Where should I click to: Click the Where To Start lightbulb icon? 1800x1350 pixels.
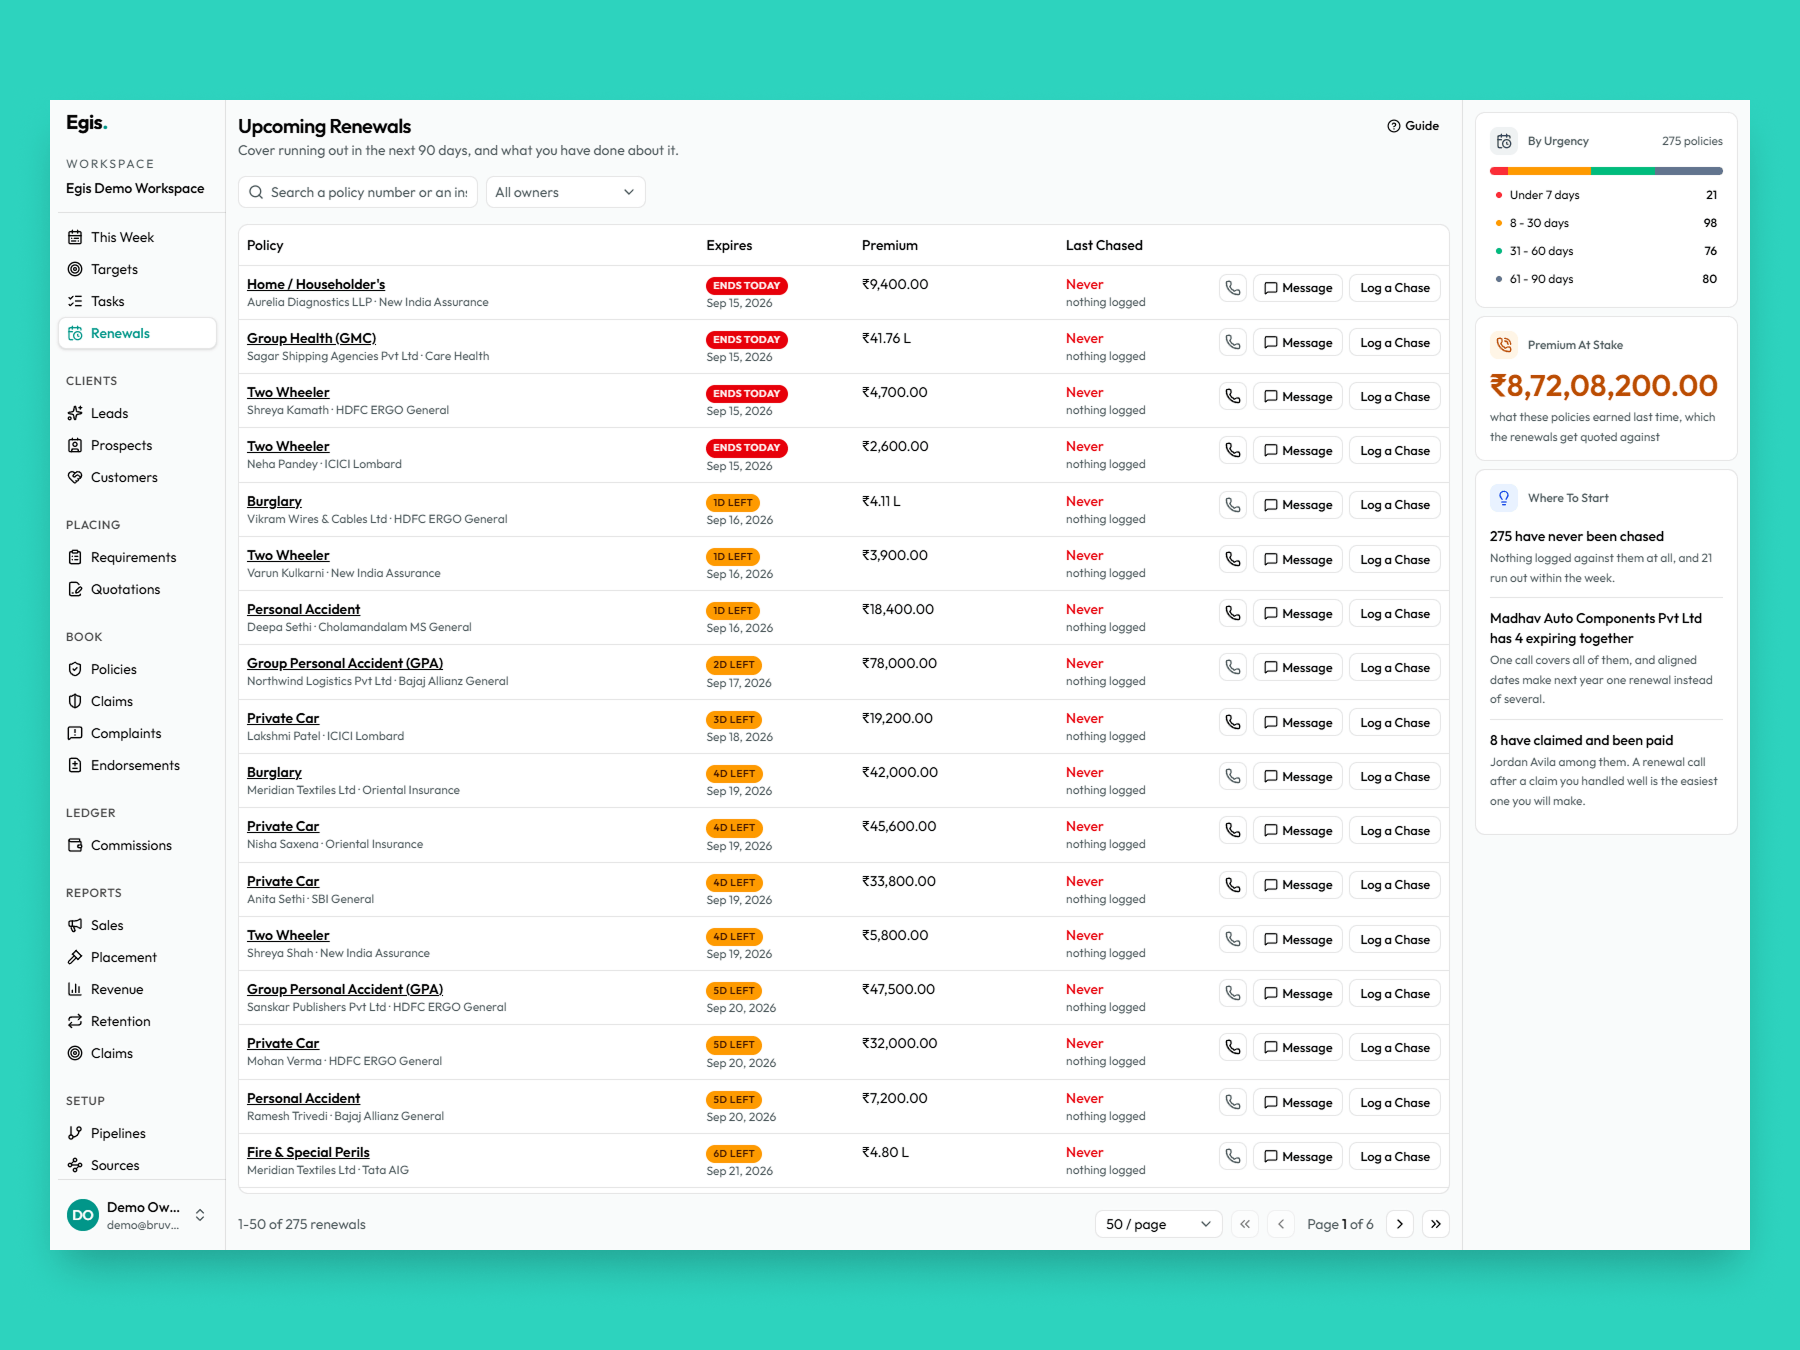(1504, 498)
